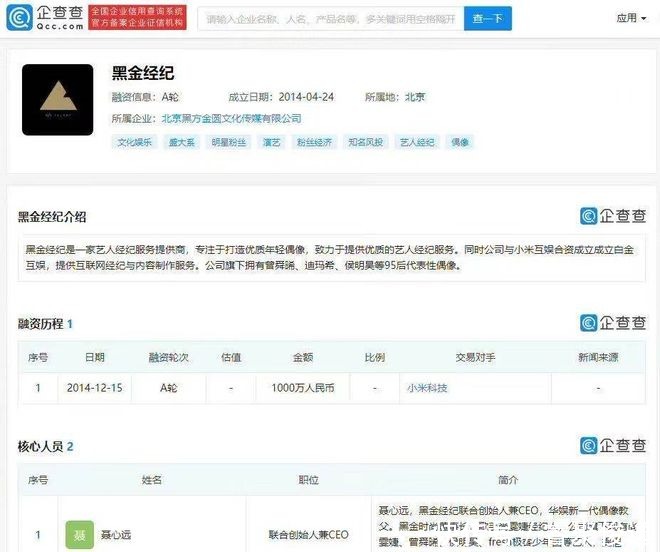Viewport: 660px width, 552px height.
Task: Click the 日期 column header in funding table
Action: coord(95,357)
